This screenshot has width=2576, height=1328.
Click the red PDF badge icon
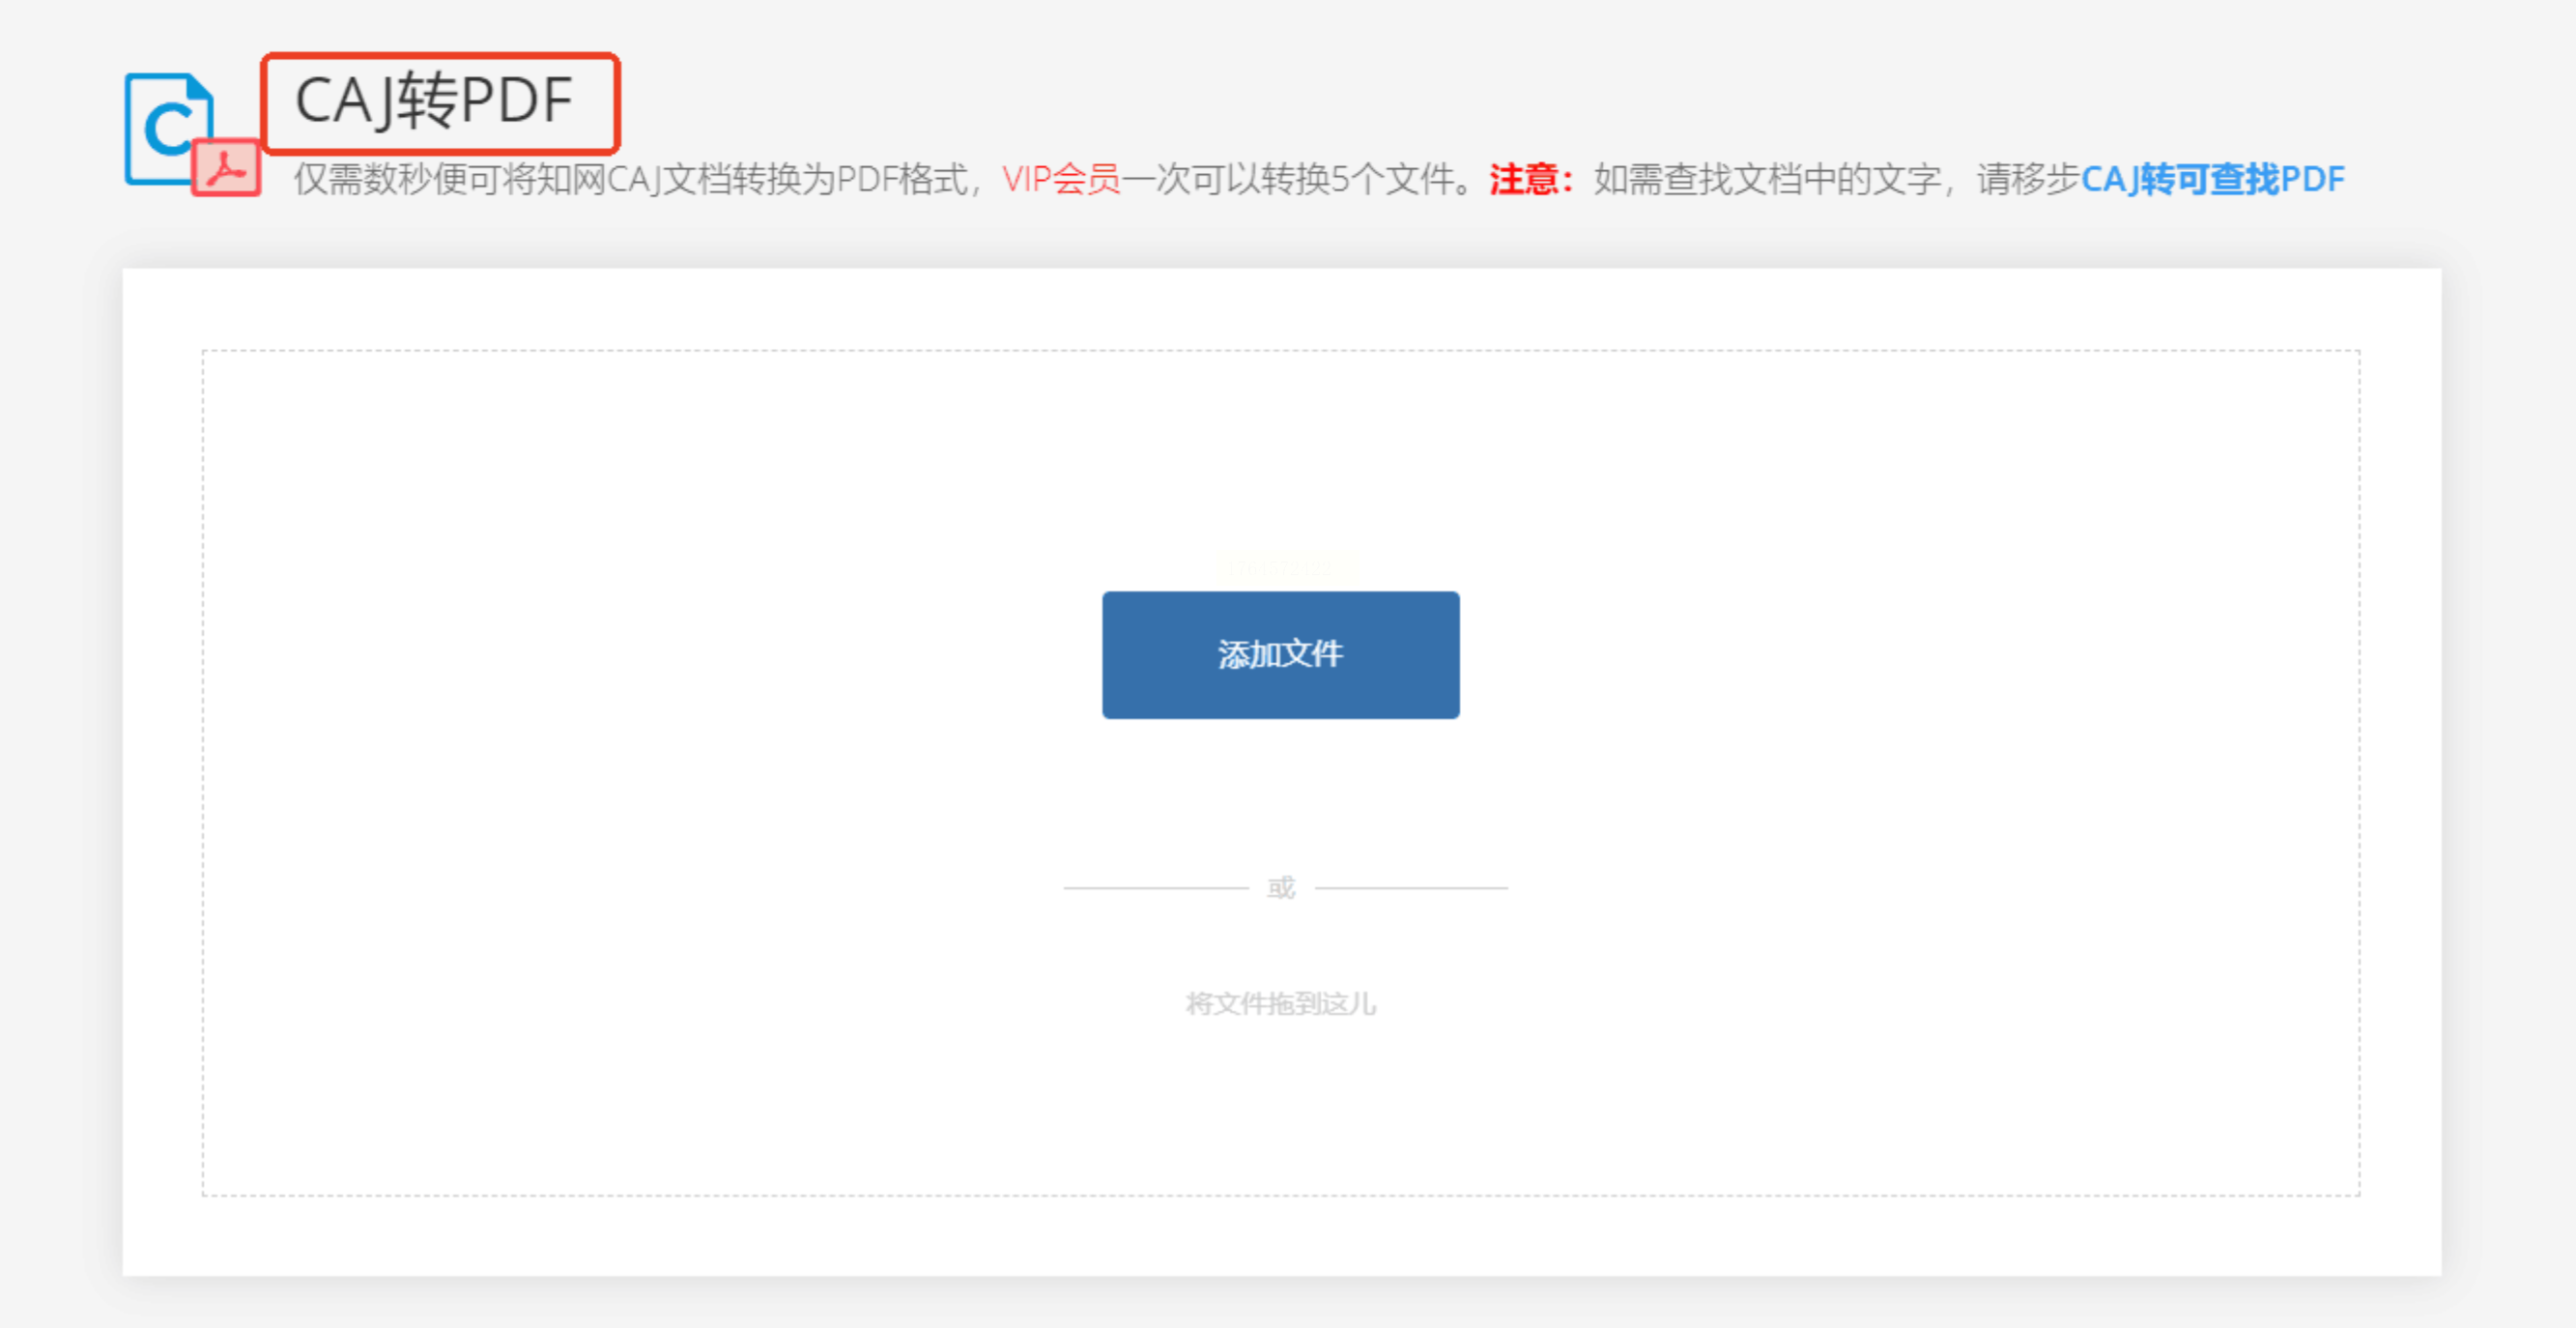point(227,168)
